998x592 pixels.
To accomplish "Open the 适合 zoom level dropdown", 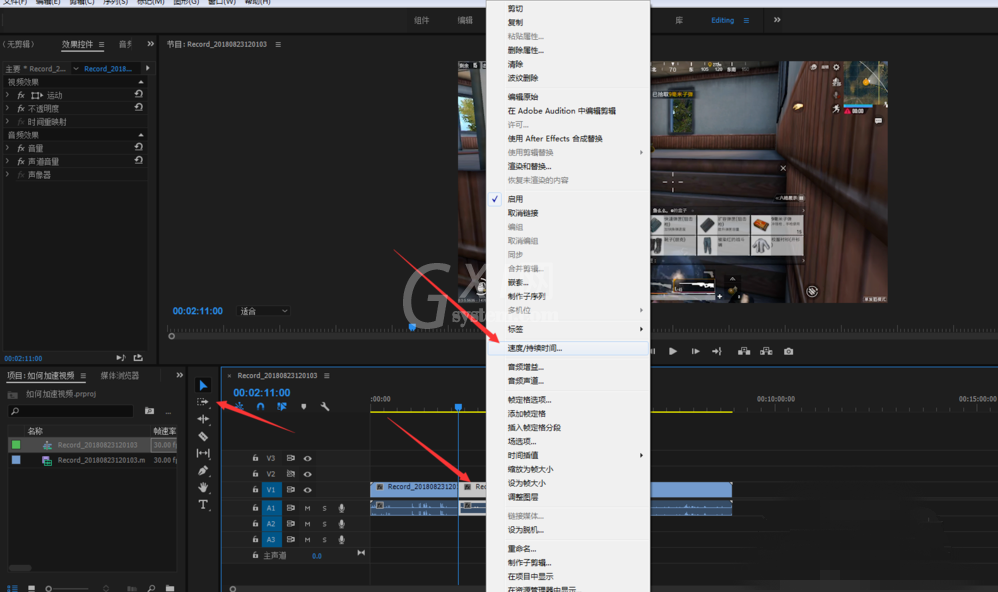I will [264, 311].
